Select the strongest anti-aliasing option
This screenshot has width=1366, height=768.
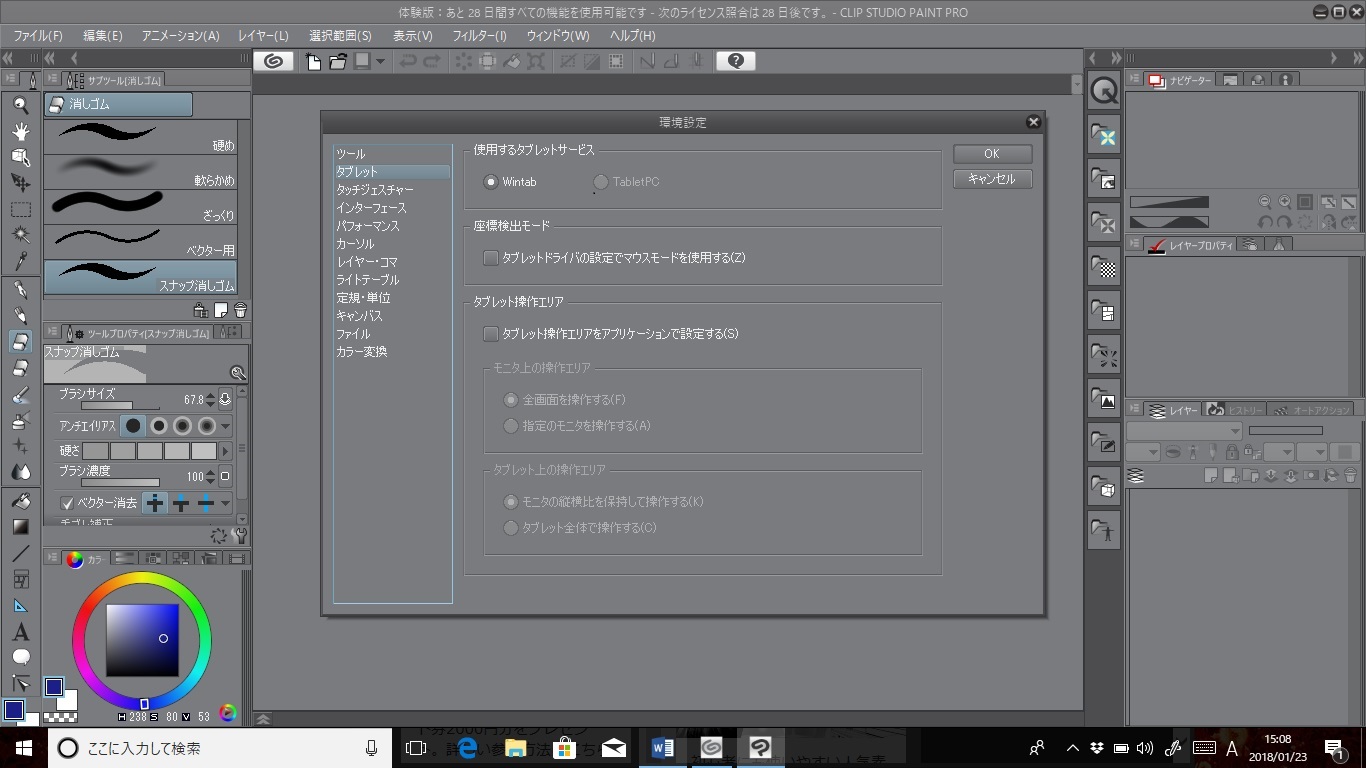coord(207,426)
